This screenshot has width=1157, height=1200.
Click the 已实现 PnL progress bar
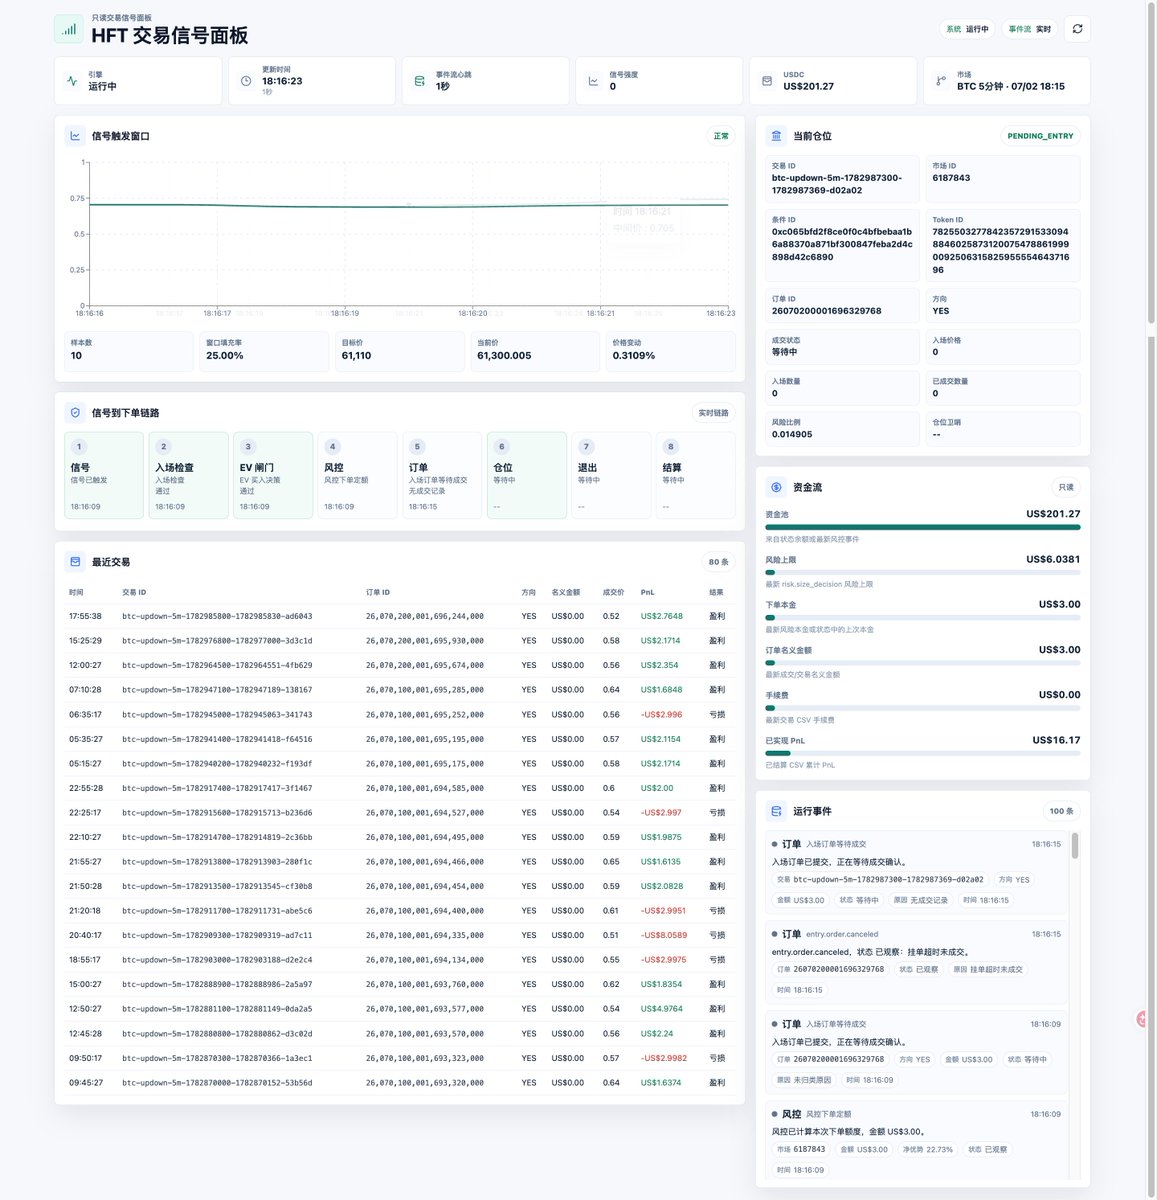pyautogui.click(x=923, y=753)
